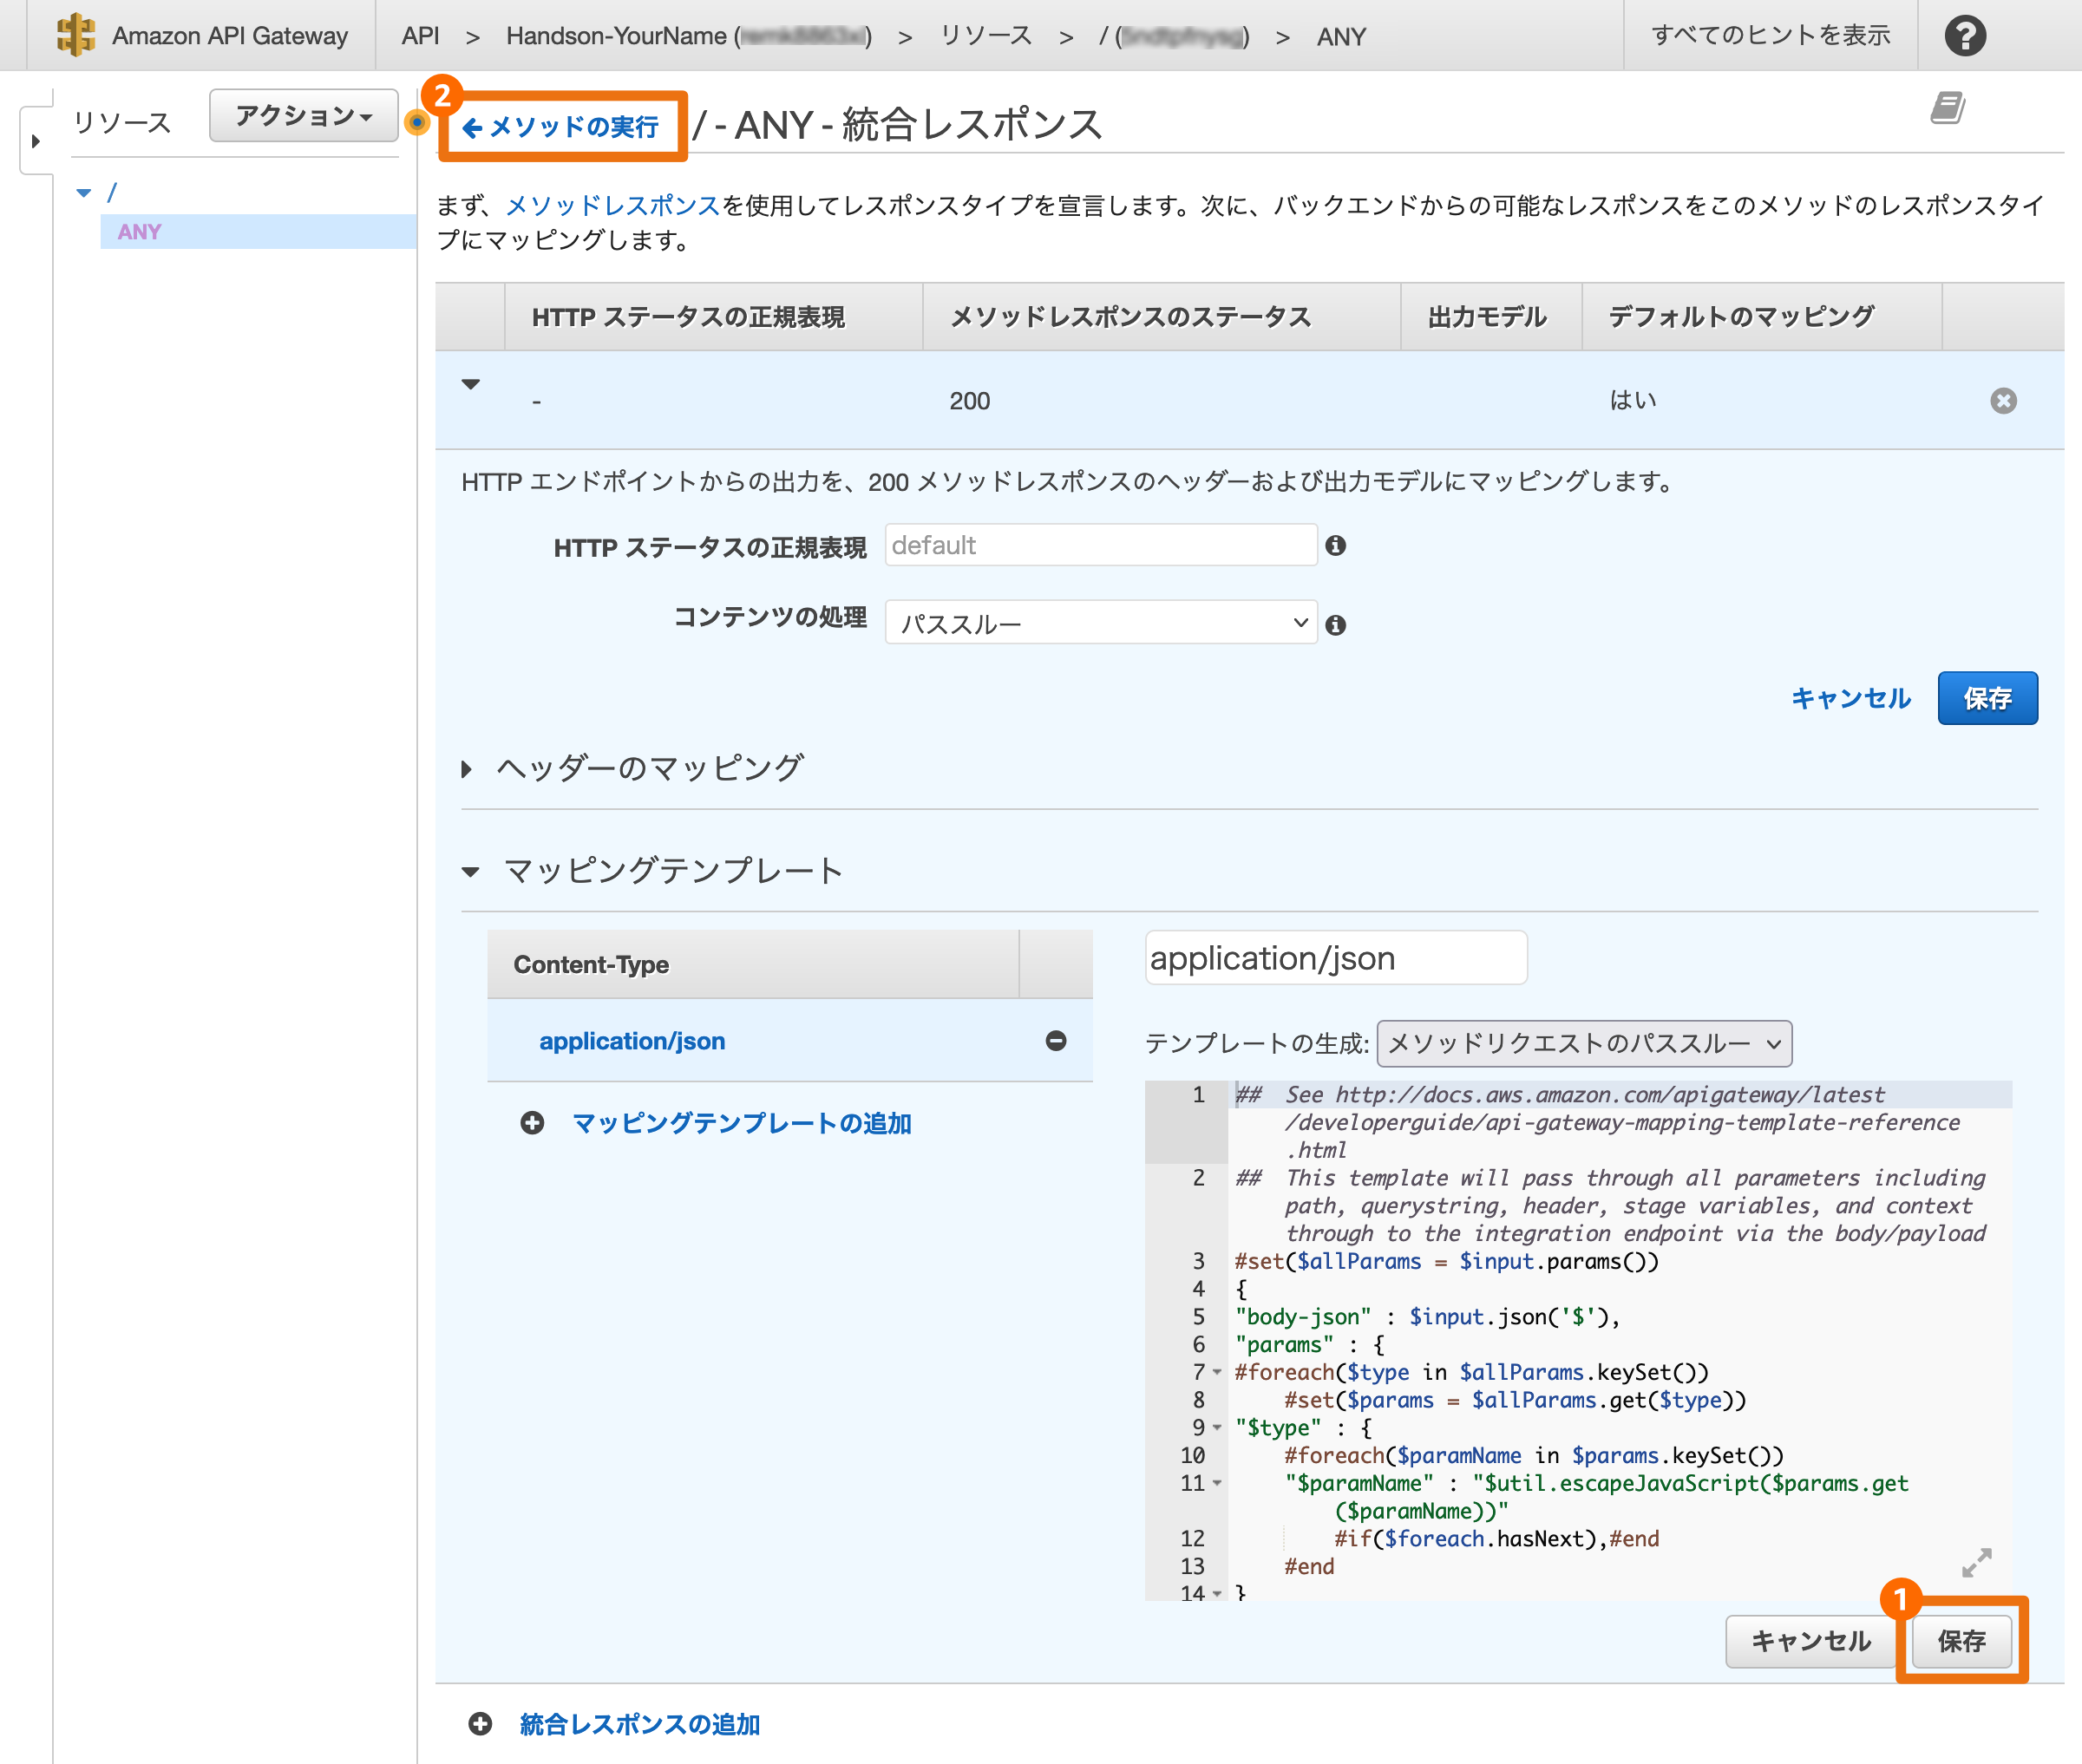Screen dimensions: 2082x1764
Task: Fold code at line 11 in editor
Action: [1217, 1484]
